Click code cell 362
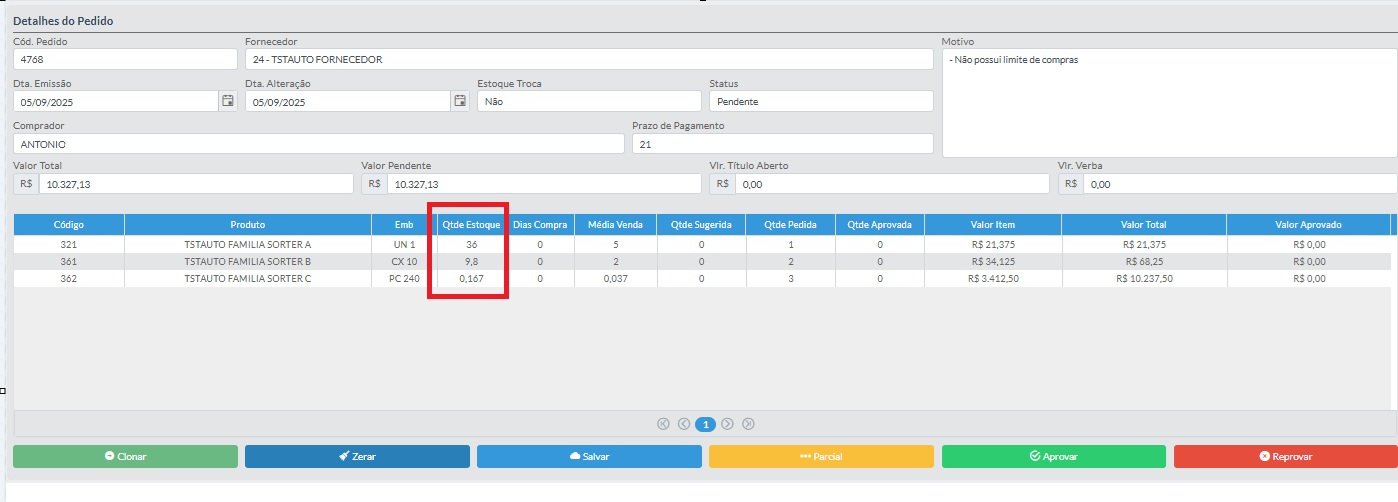1398x502 pixels. pyautogui.click(x=69, y=278)
